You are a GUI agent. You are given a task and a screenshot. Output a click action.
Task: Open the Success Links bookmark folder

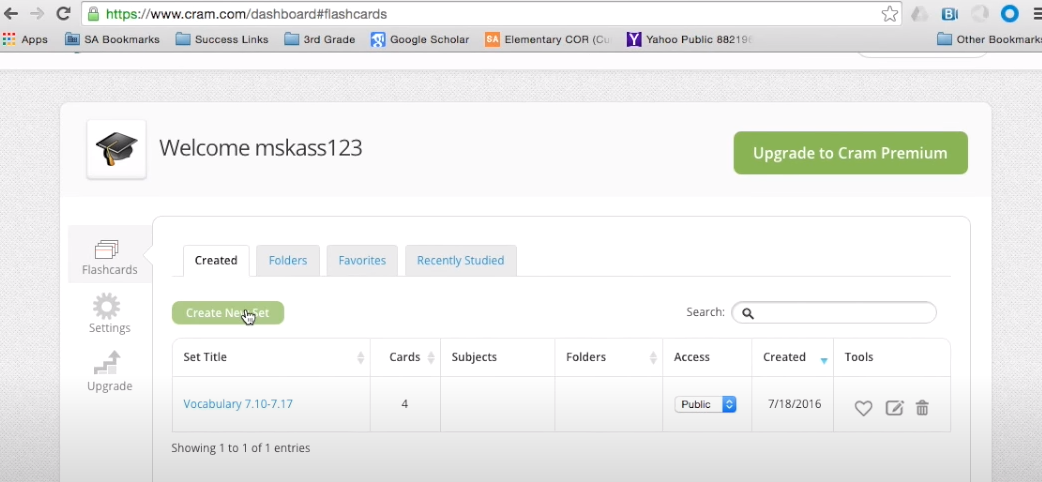[x=222, y=39]
